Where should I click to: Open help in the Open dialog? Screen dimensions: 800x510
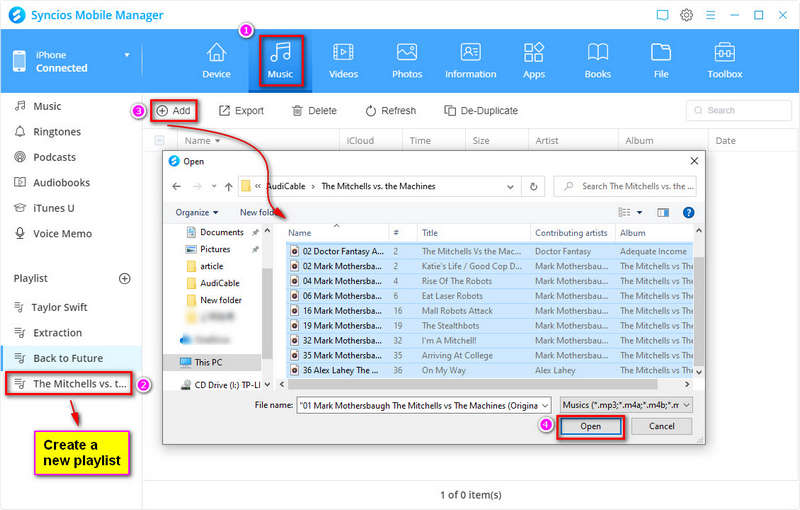pyautogui.click(x=688, y=213)
